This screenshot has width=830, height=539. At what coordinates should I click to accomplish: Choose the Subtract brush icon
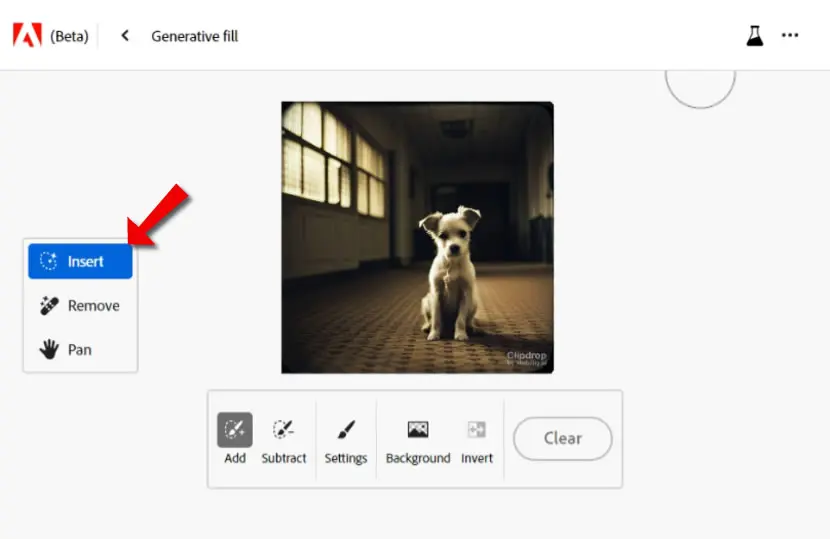pos(283,429)
